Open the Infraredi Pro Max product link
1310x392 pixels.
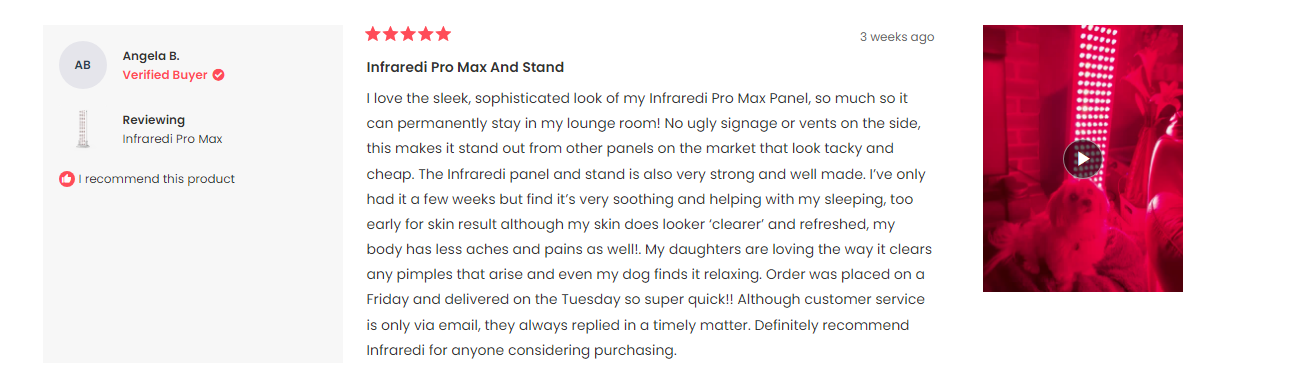pos(172,139)
